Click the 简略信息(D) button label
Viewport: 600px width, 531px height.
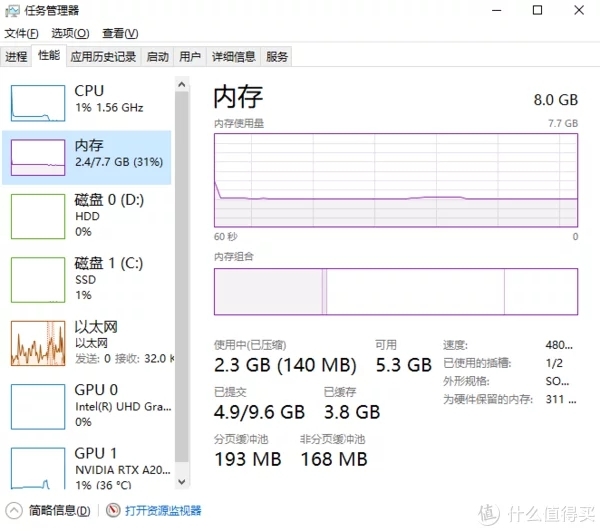(x=60, y=510)
